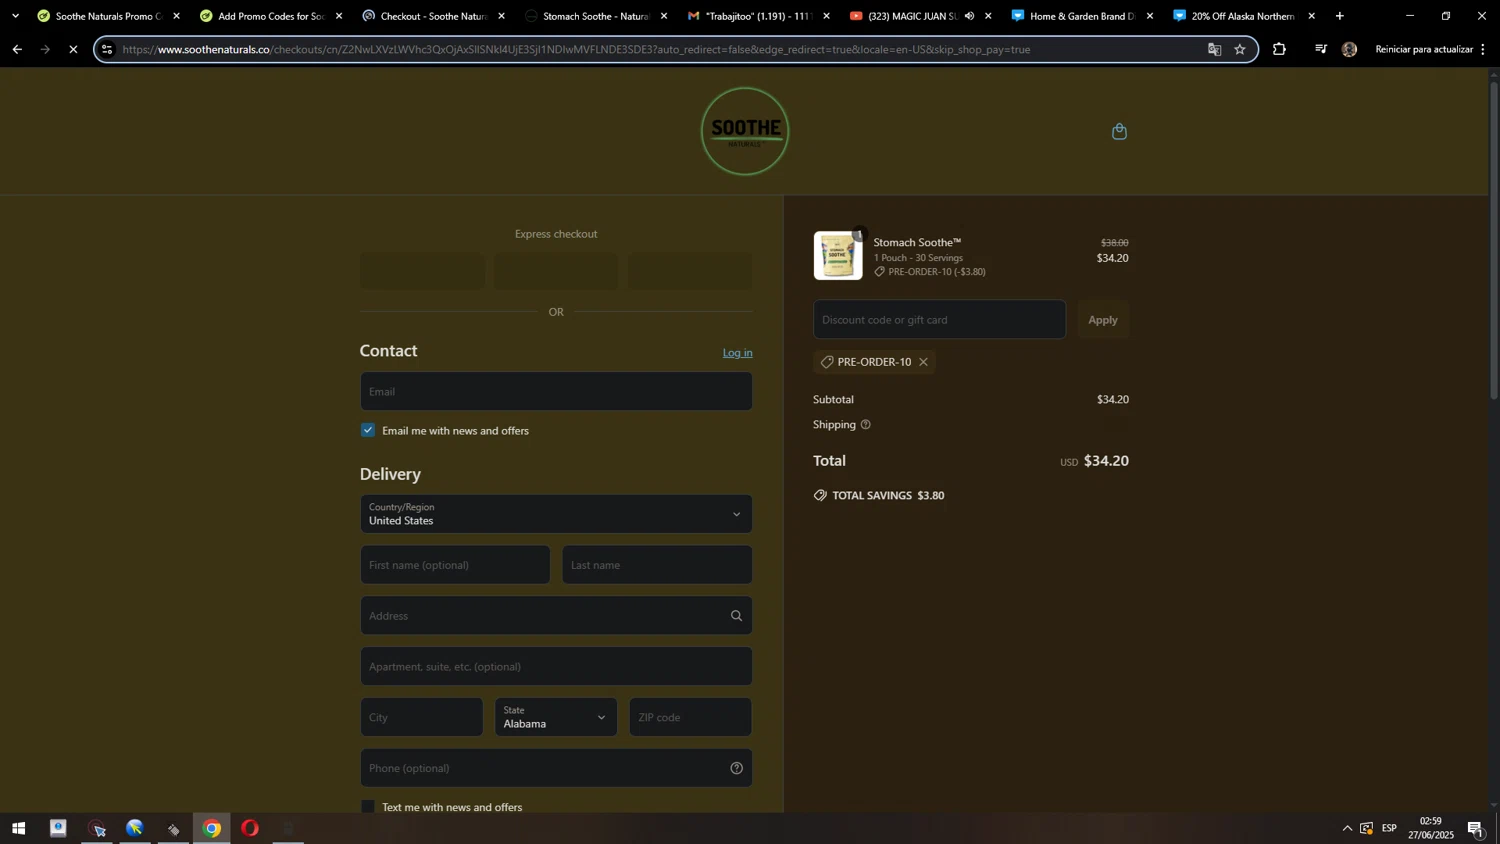Open the notification center icon
The height and width of the screenshot is (844, 1500).
[1475, 828]
